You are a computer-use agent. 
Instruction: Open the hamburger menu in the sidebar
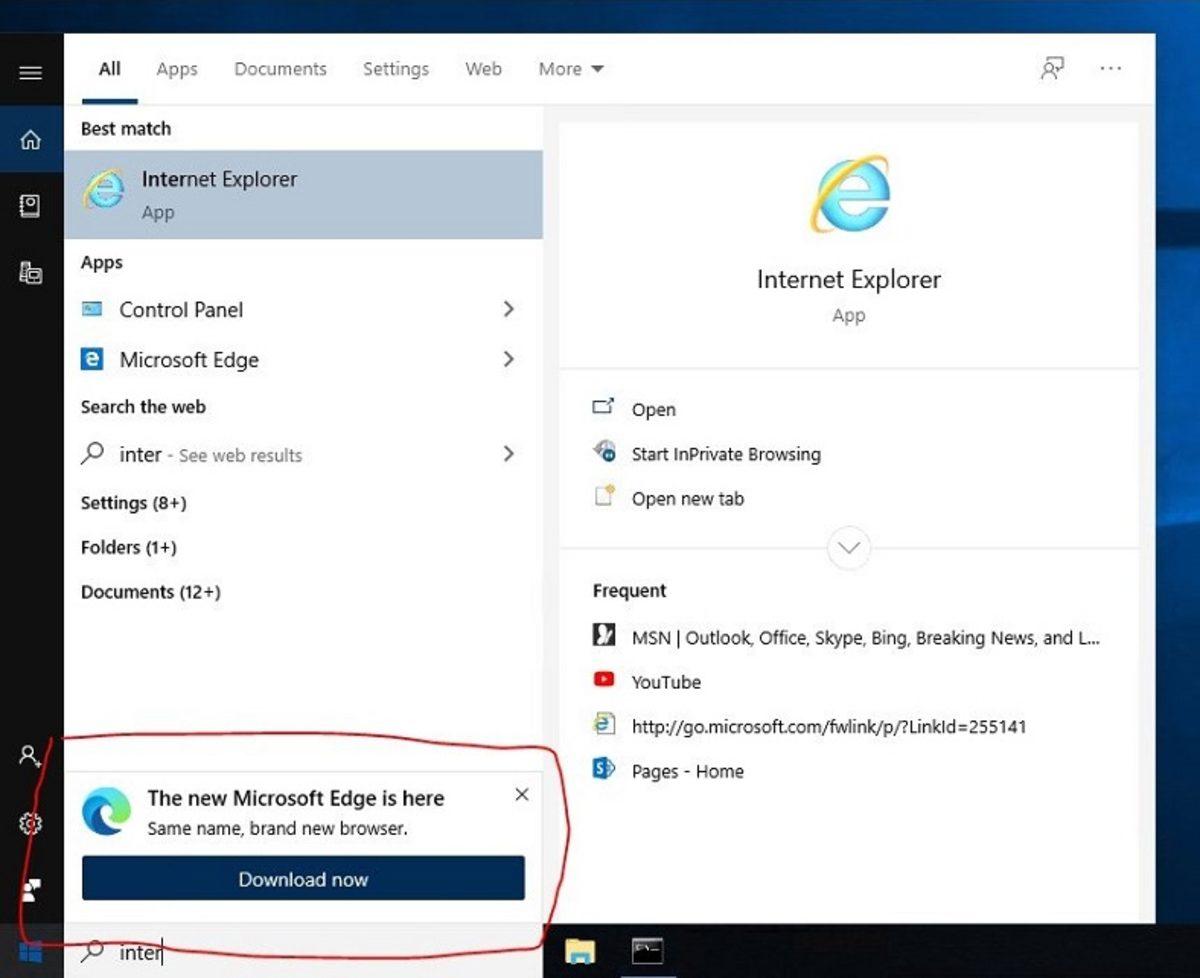30,71
